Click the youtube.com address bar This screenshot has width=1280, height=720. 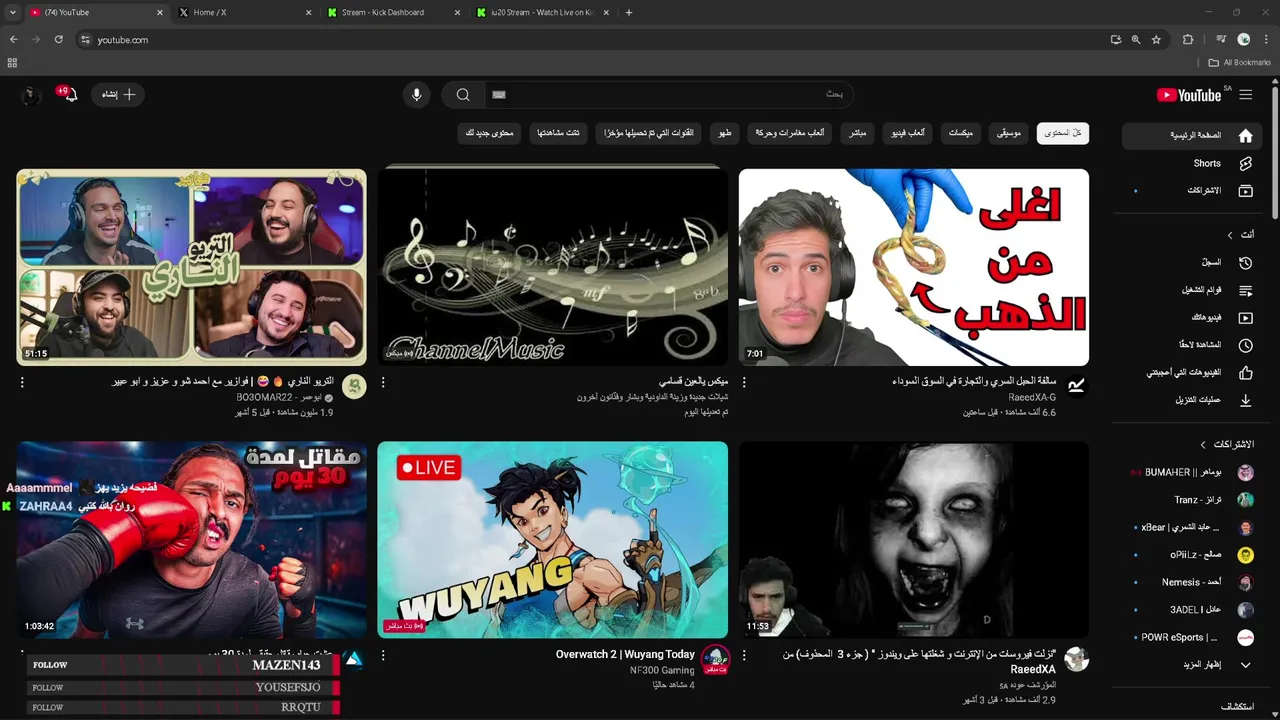point(590,40)
